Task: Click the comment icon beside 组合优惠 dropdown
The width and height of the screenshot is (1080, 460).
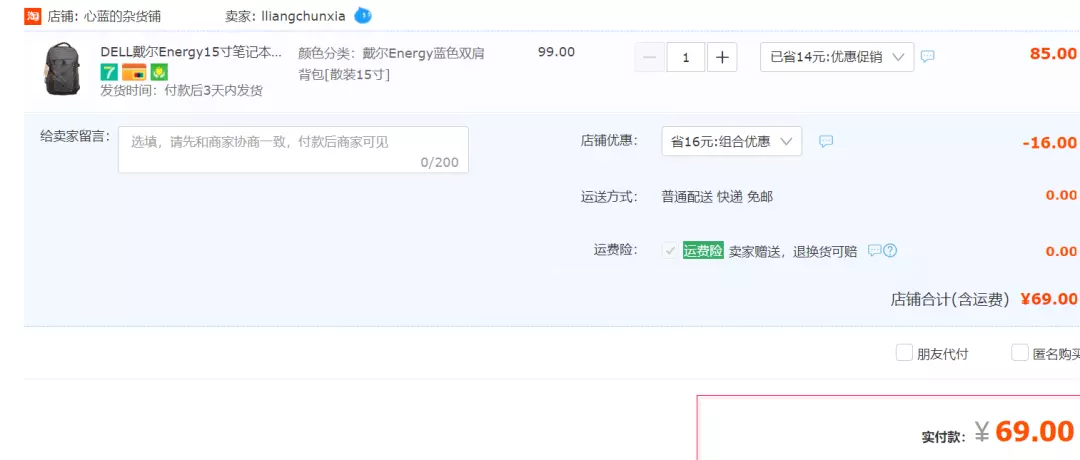Action: 826,141
